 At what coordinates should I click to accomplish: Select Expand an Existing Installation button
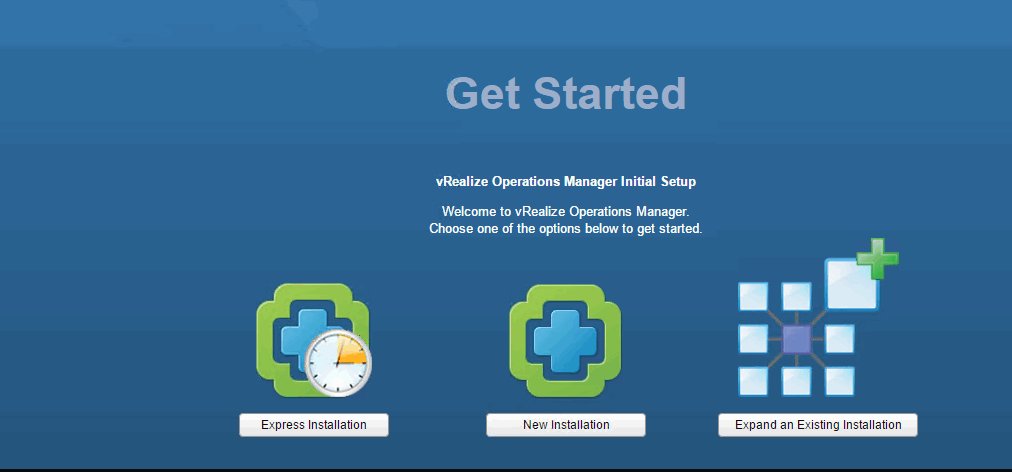(x=818, y=425)
